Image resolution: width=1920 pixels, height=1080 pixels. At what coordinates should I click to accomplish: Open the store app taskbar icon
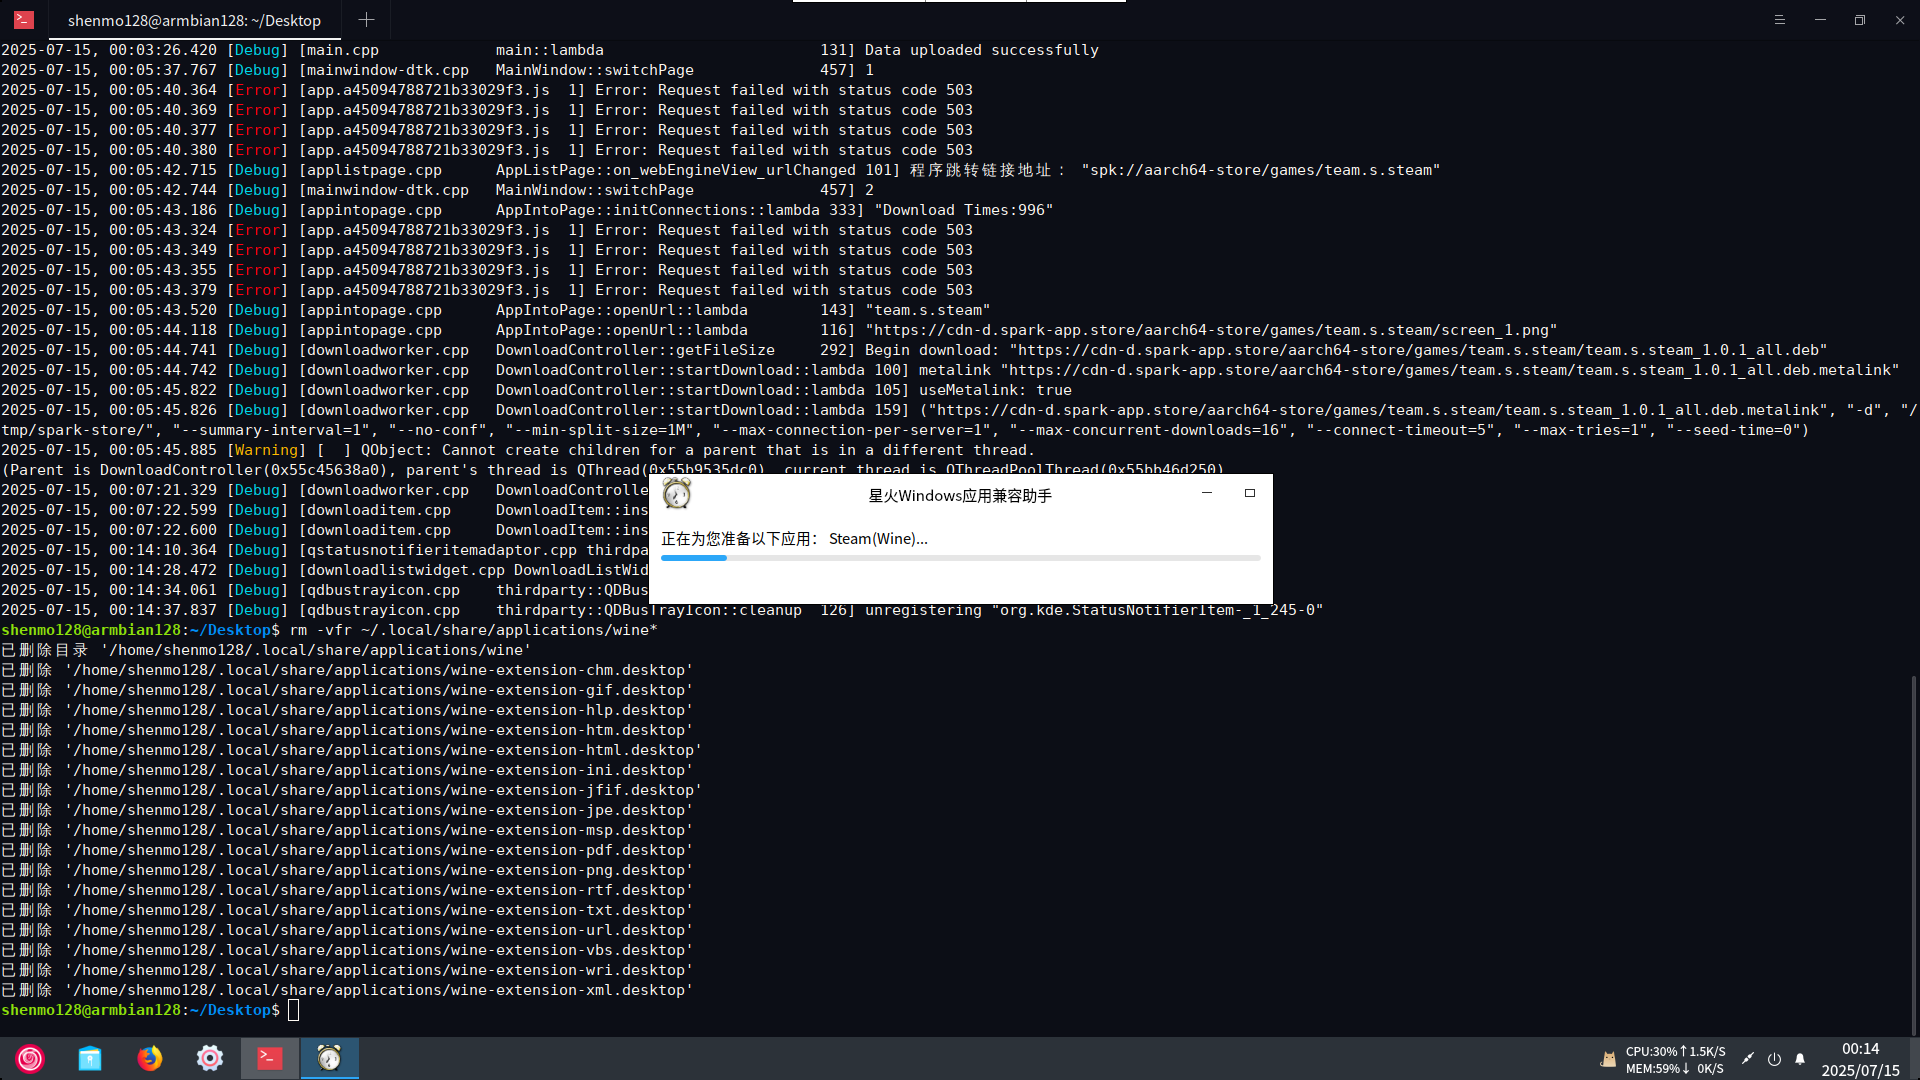tap(90, 1058)
